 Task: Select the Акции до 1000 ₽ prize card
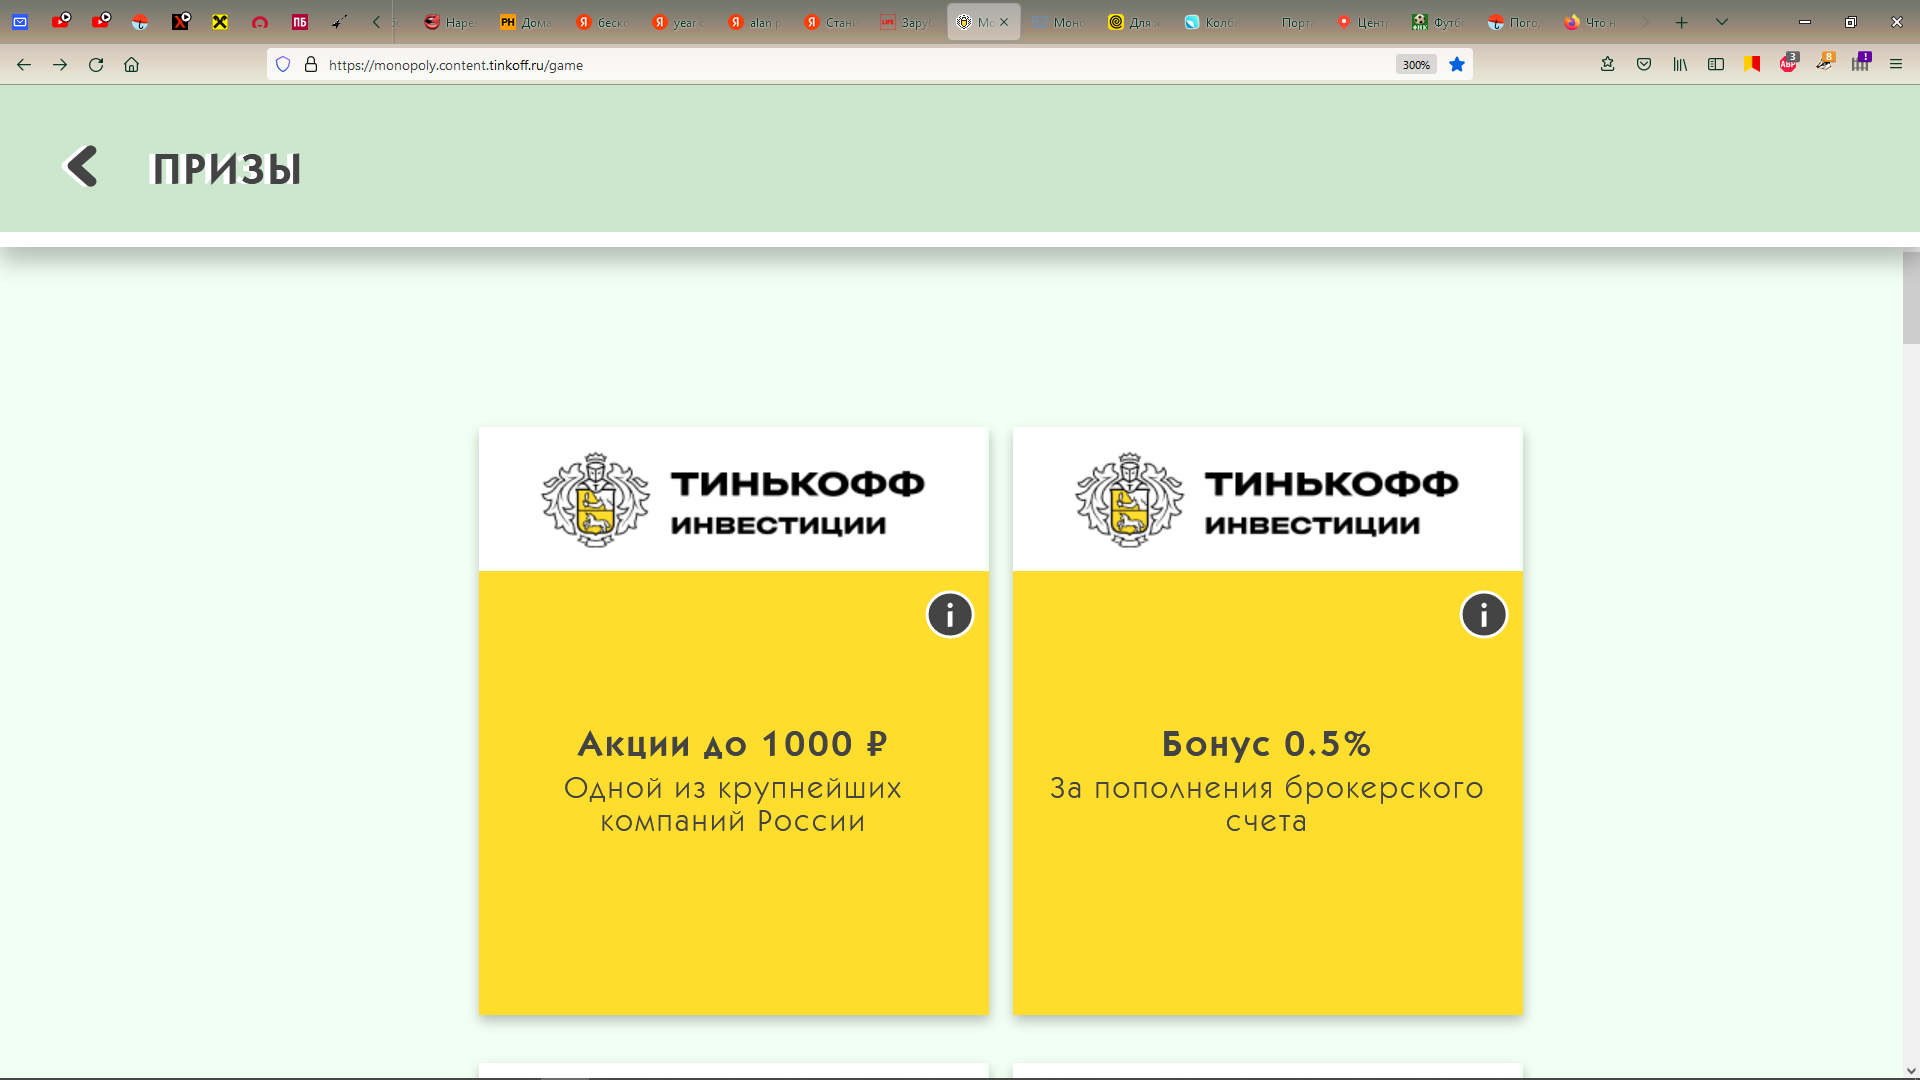734,721
